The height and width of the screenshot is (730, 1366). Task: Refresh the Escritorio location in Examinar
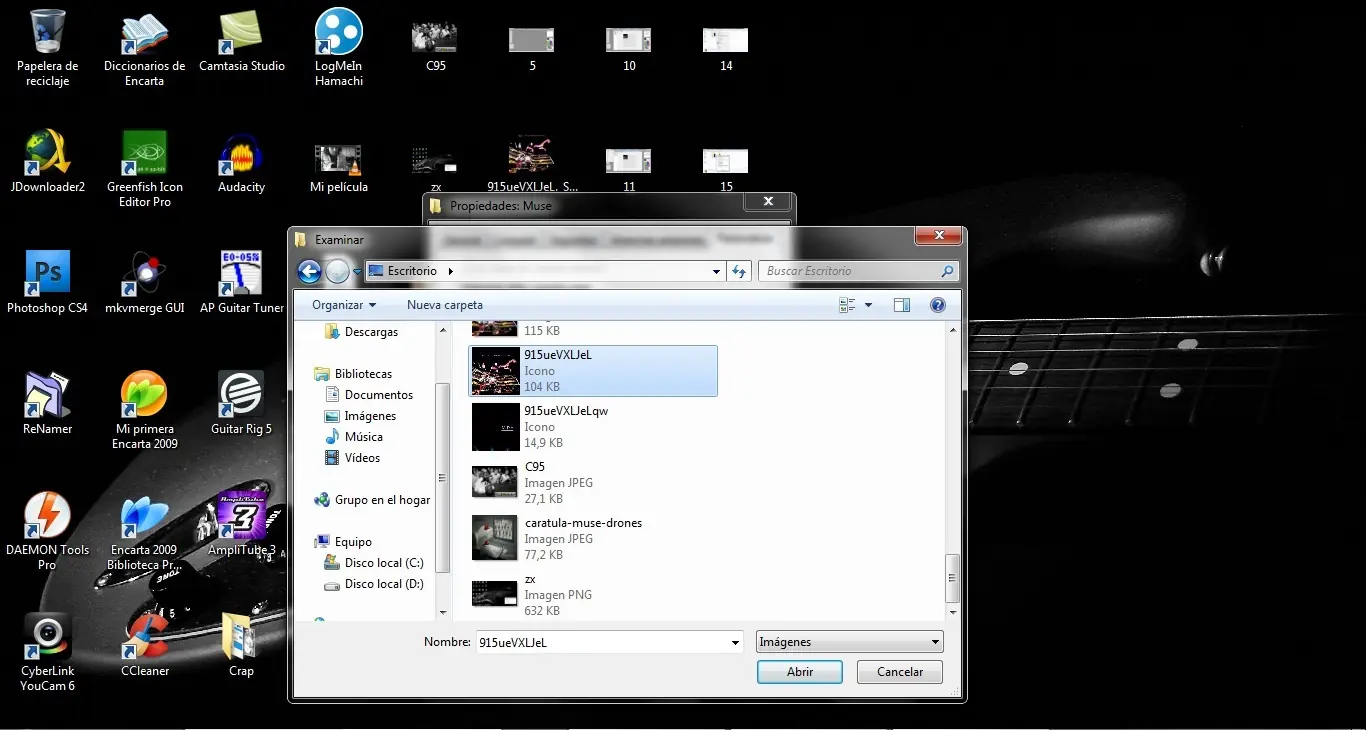(739, 271)
